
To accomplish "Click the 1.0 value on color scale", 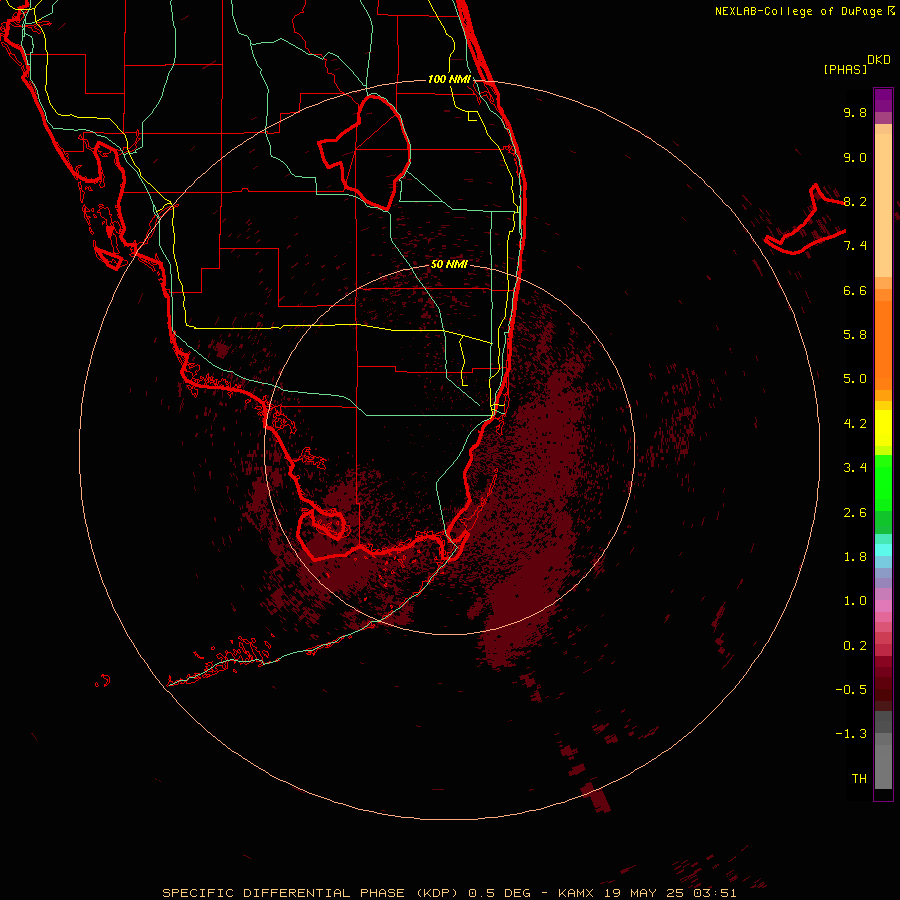I will point(855,601).
